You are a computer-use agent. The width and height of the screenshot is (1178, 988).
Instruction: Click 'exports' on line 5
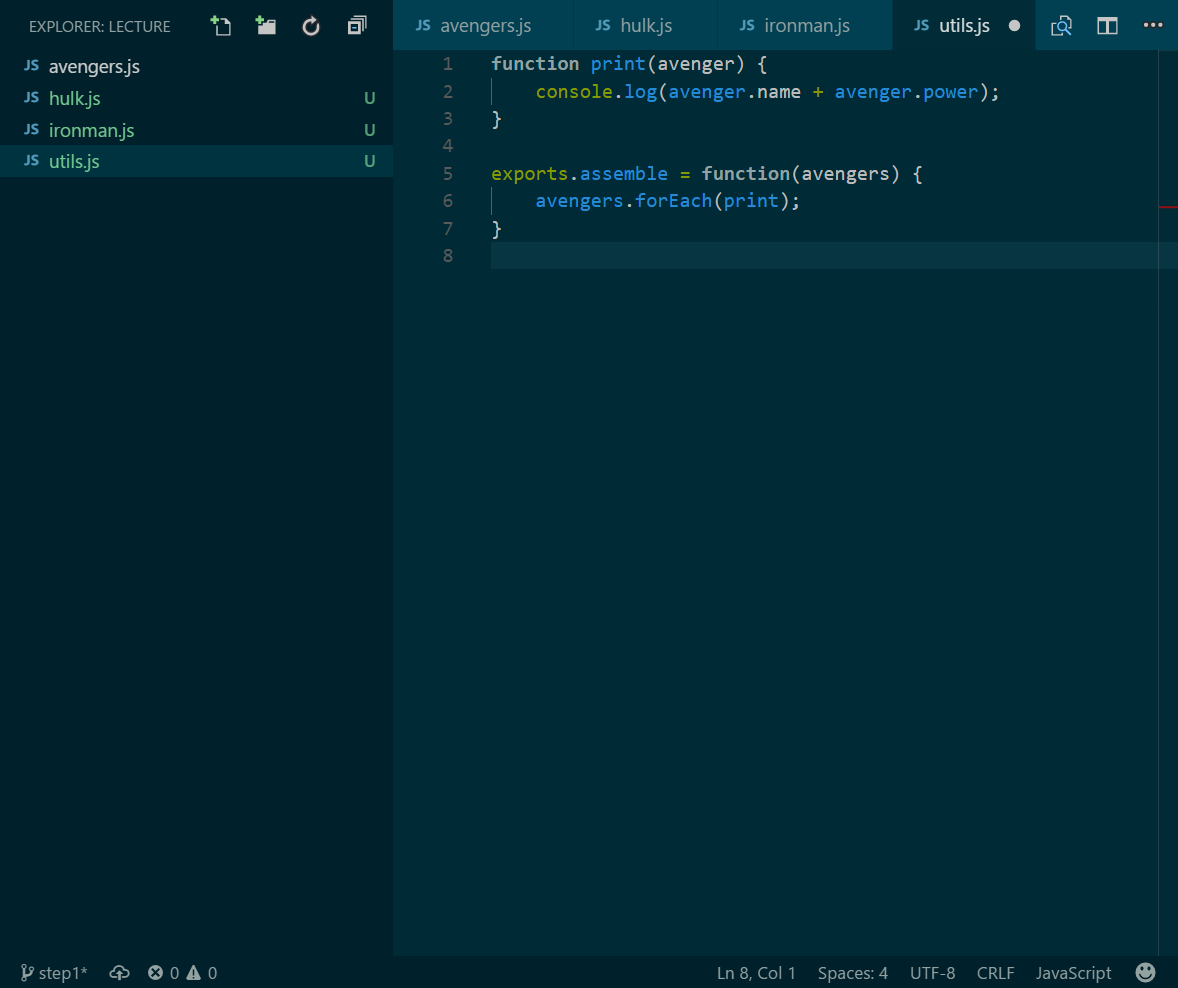click(x=530, y=174)
